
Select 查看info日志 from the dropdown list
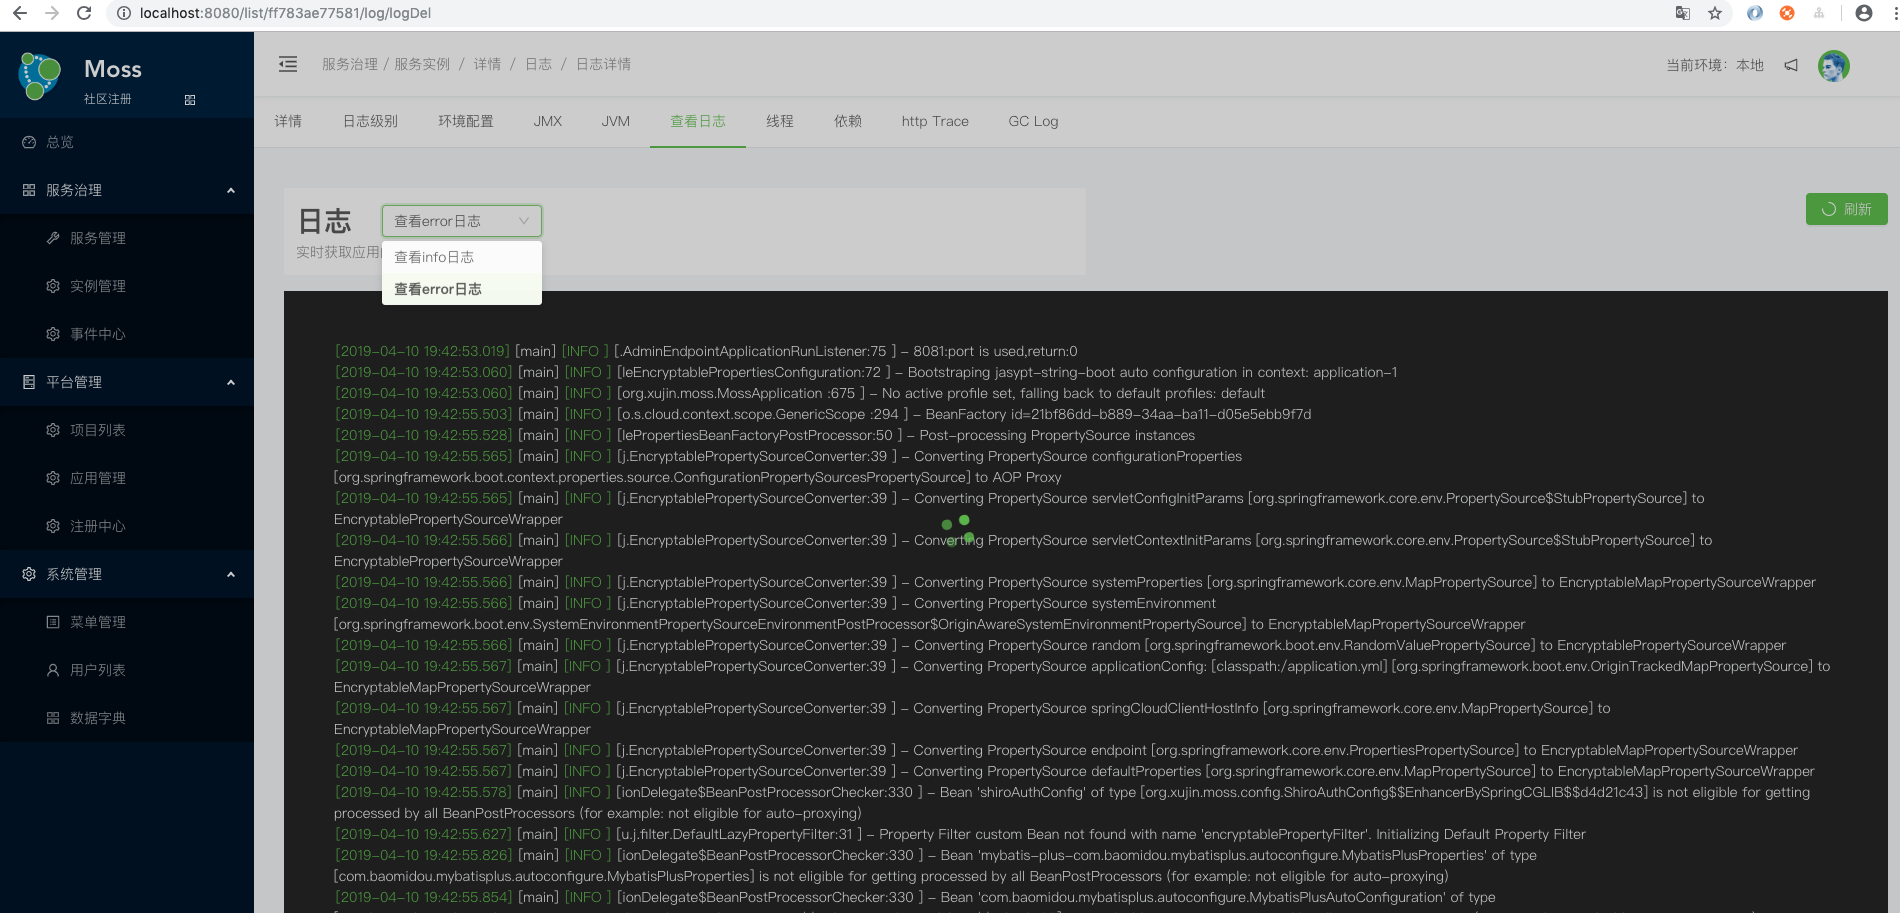coord(434,257)
